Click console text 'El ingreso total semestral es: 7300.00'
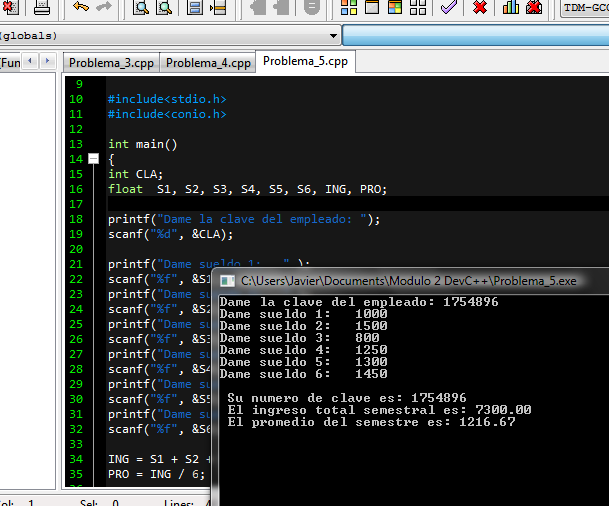The height and width of the screenshot is (506, 609). point(379,410)
